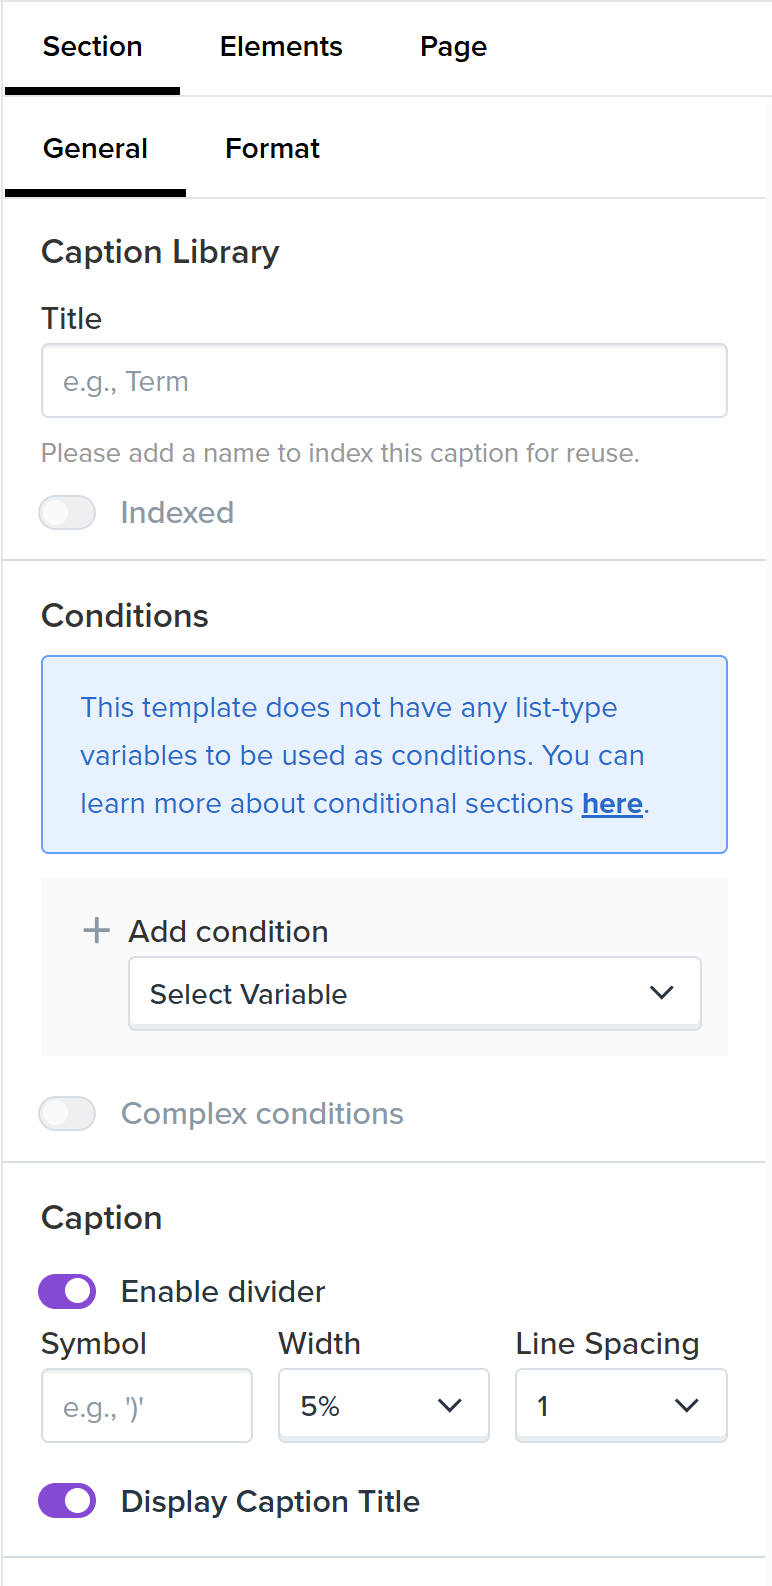Expand the Line Spacing dropdown
Viewport: 772px width, 1586px height.
600,1406
